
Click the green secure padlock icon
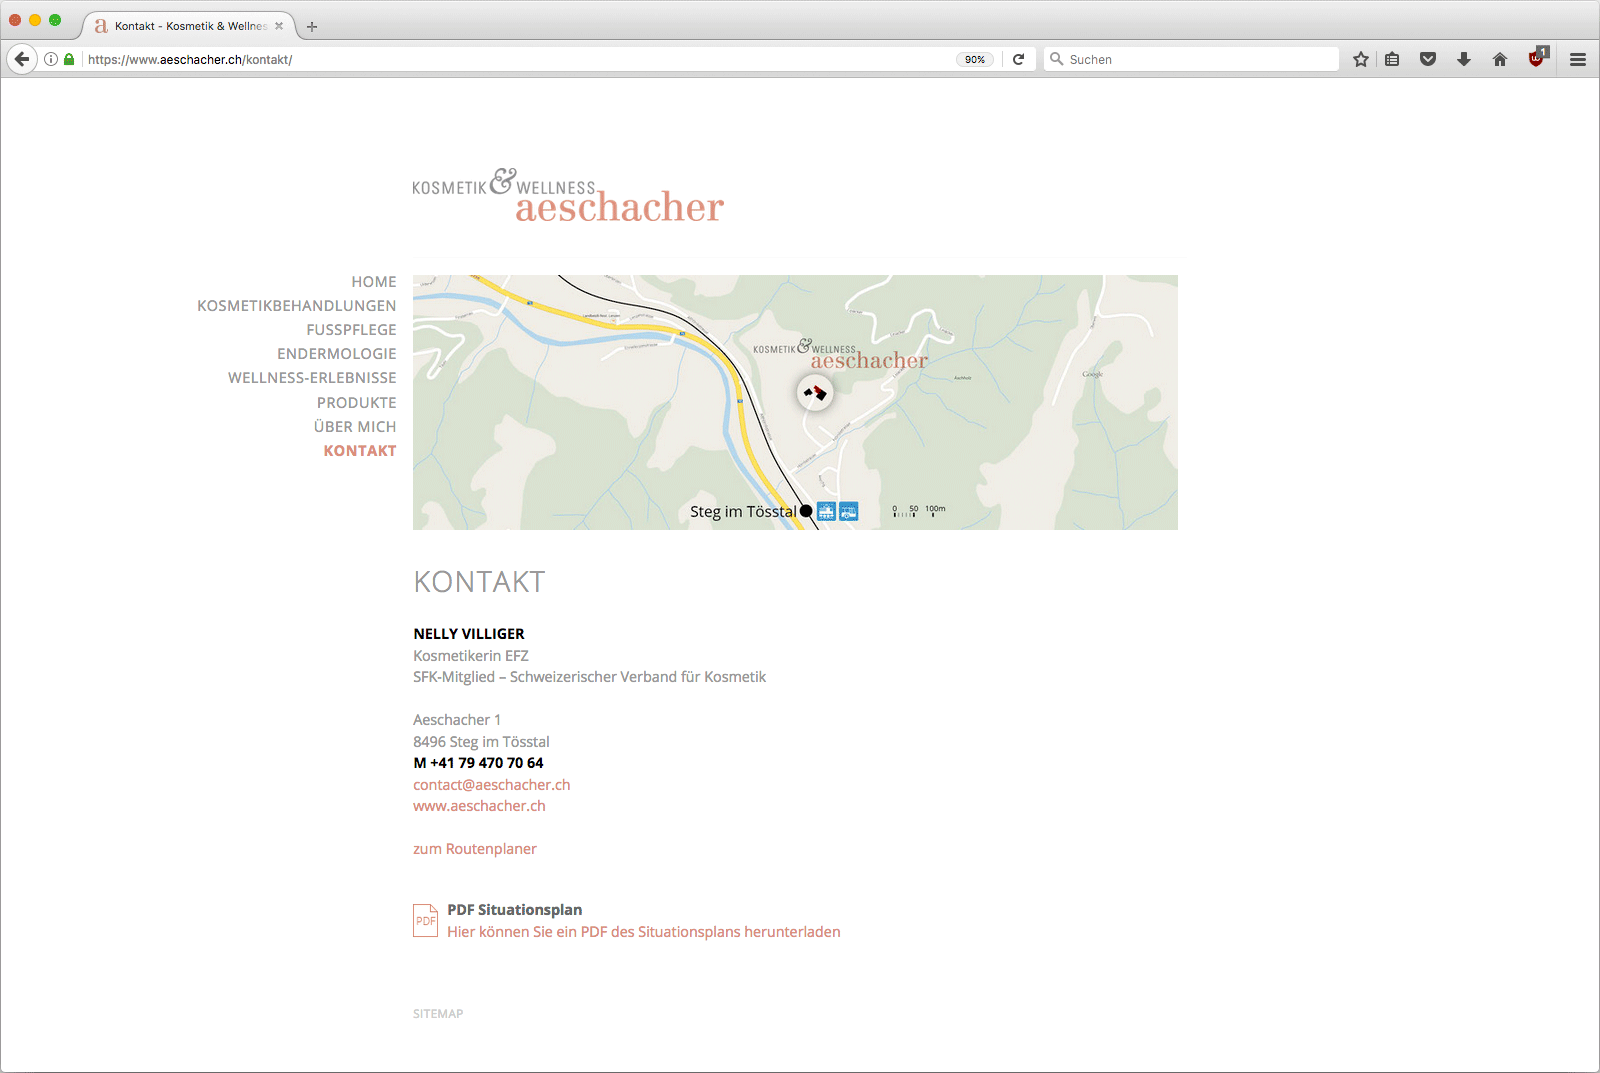pyautogui.click(x=69, y=59)
